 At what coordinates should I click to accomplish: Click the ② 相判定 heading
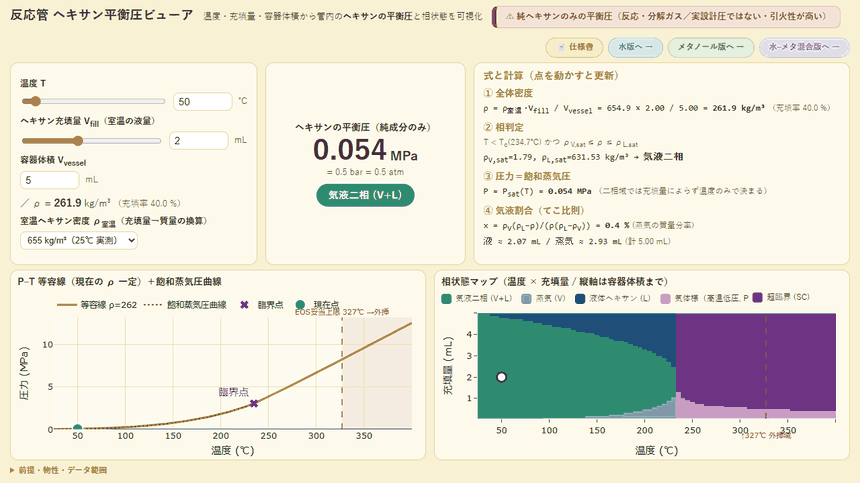coord(503,127)
